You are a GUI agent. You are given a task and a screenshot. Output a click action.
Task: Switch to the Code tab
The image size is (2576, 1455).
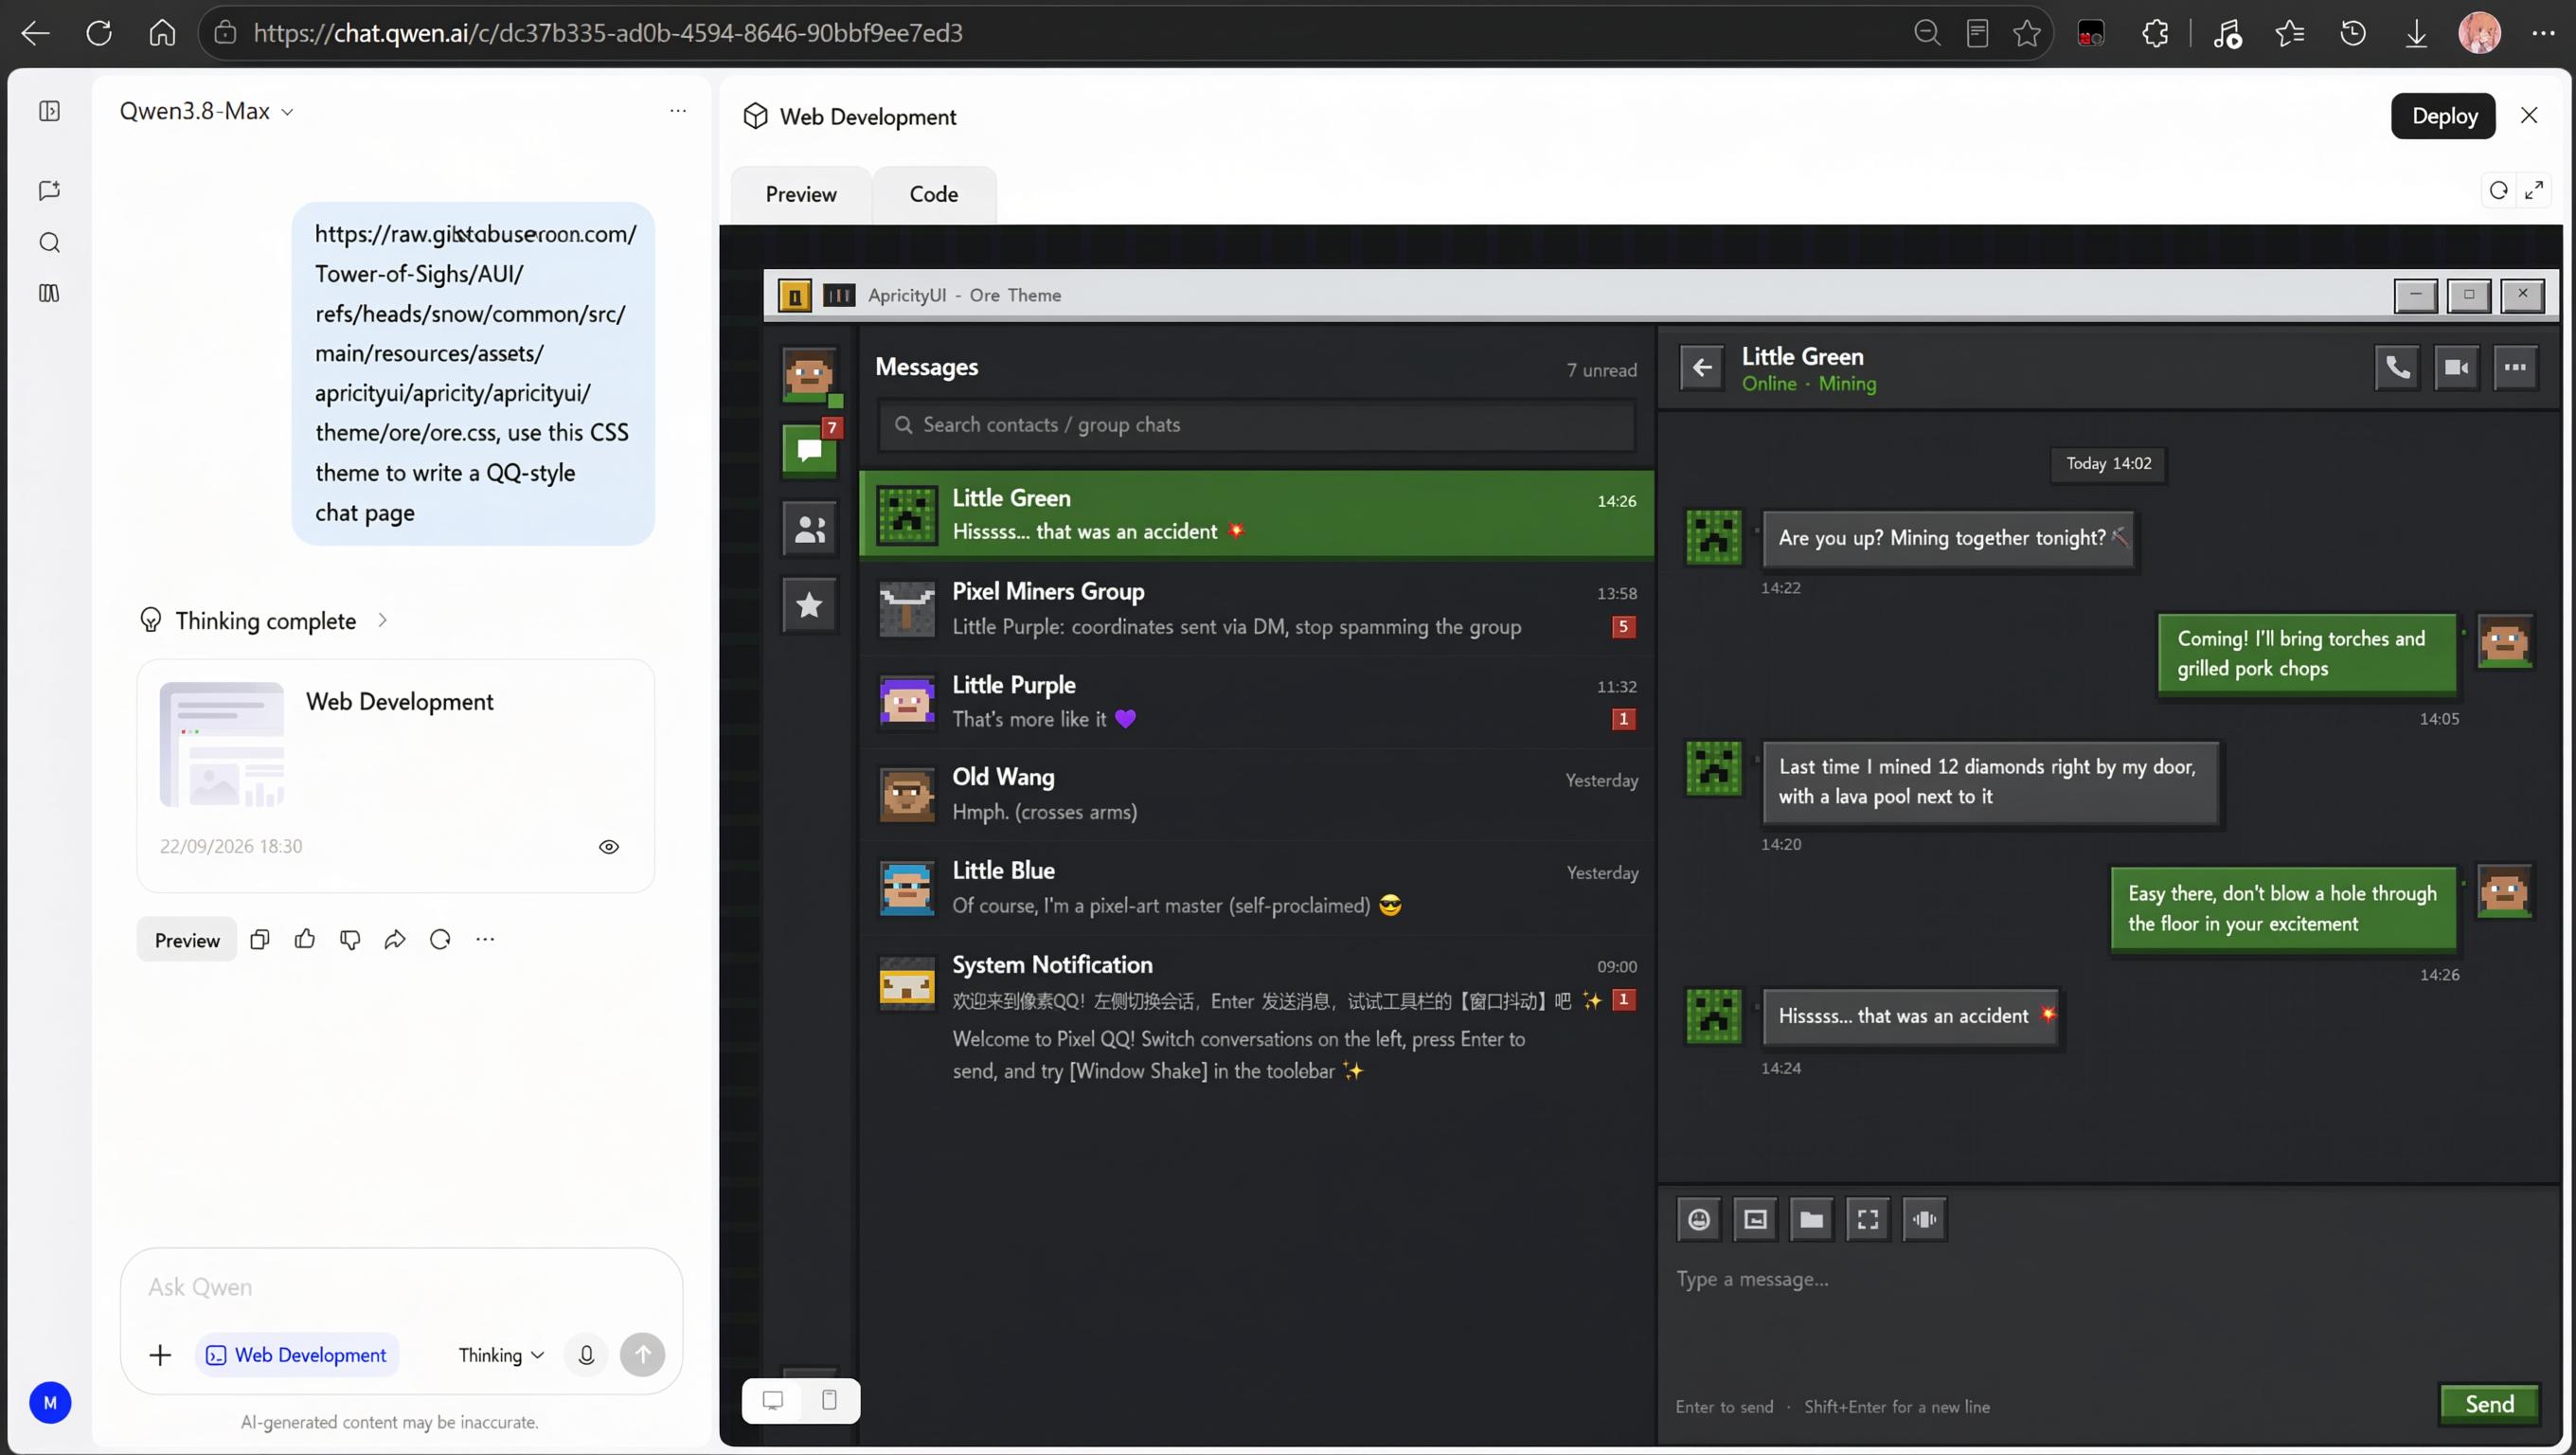click(934, 194)
